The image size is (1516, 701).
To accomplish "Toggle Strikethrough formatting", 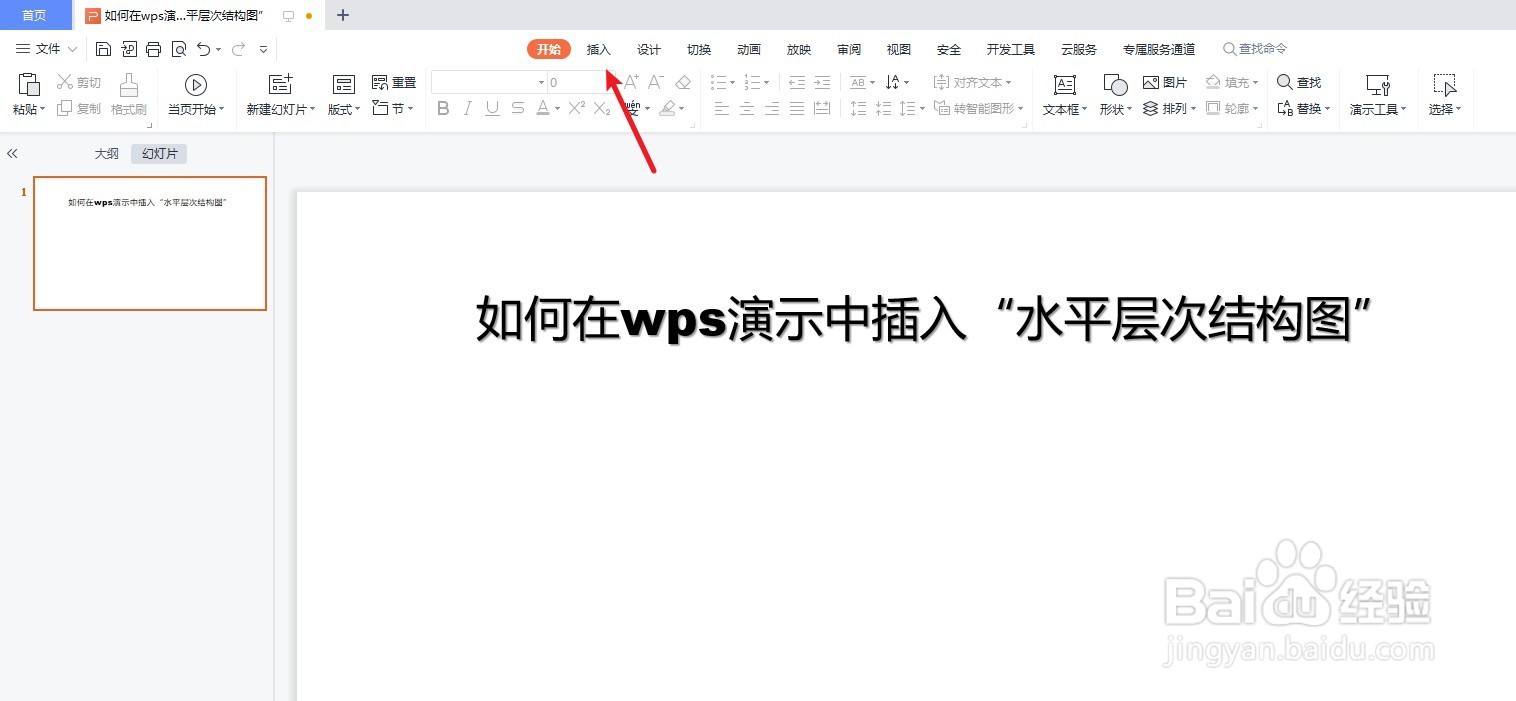I will 517,108.
